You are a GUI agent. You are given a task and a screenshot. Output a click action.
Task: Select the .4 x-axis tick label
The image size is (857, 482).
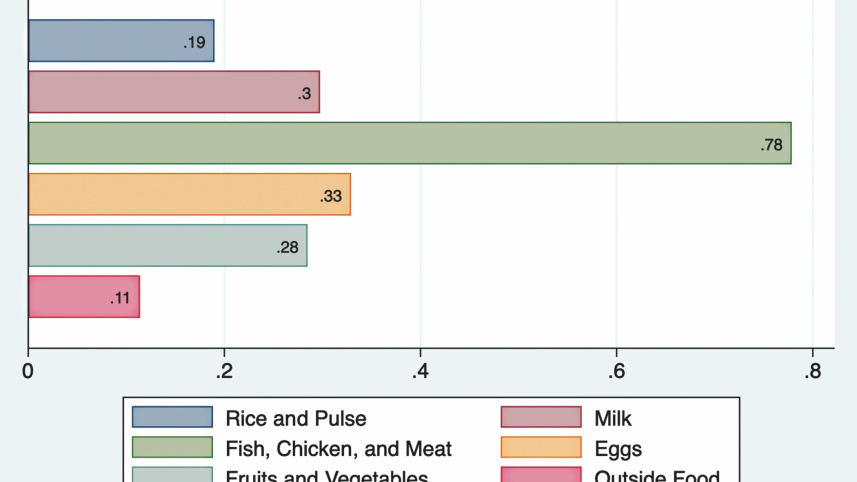tap(420, 370)
